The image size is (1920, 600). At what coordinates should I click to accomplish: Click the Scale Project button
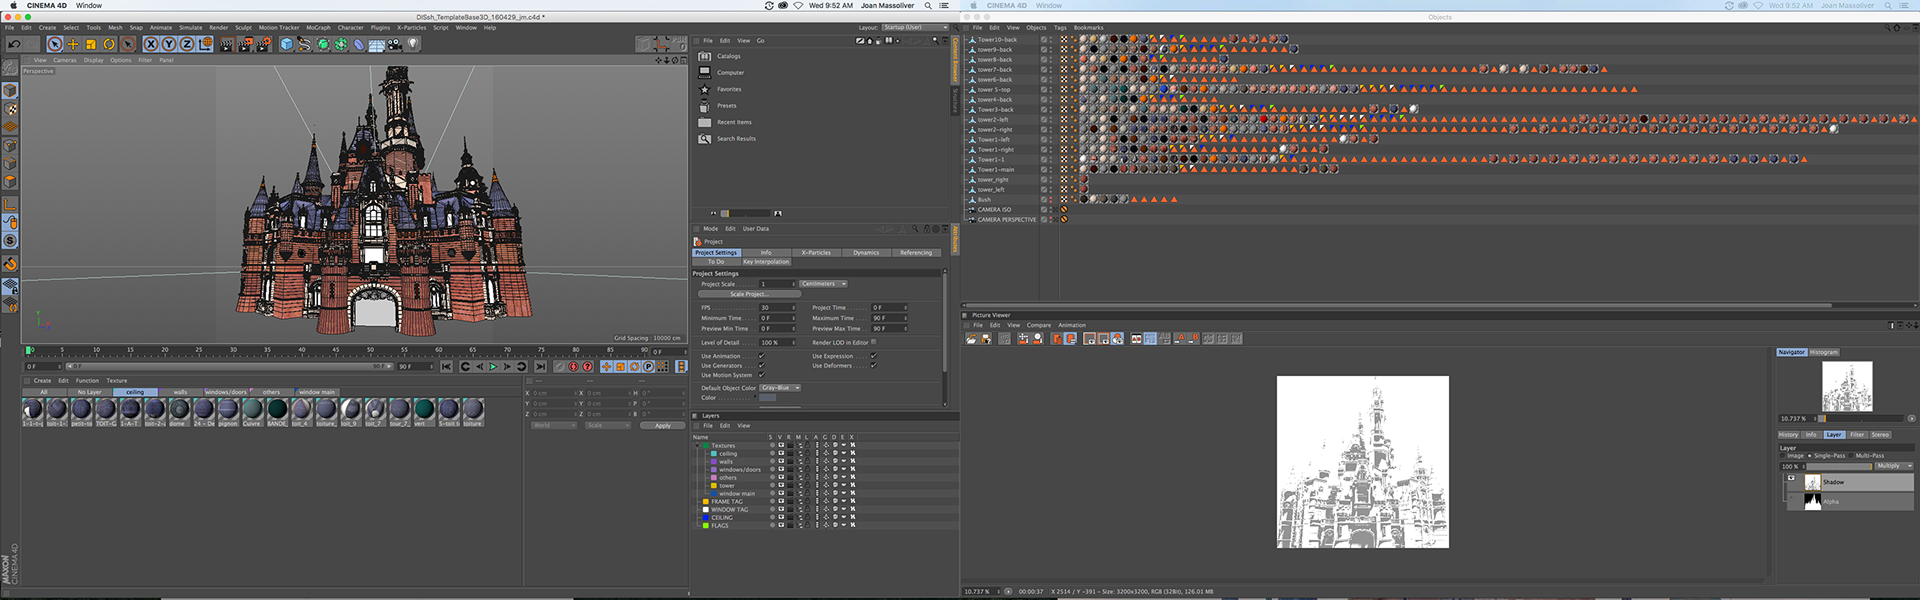tap(749, 294)
